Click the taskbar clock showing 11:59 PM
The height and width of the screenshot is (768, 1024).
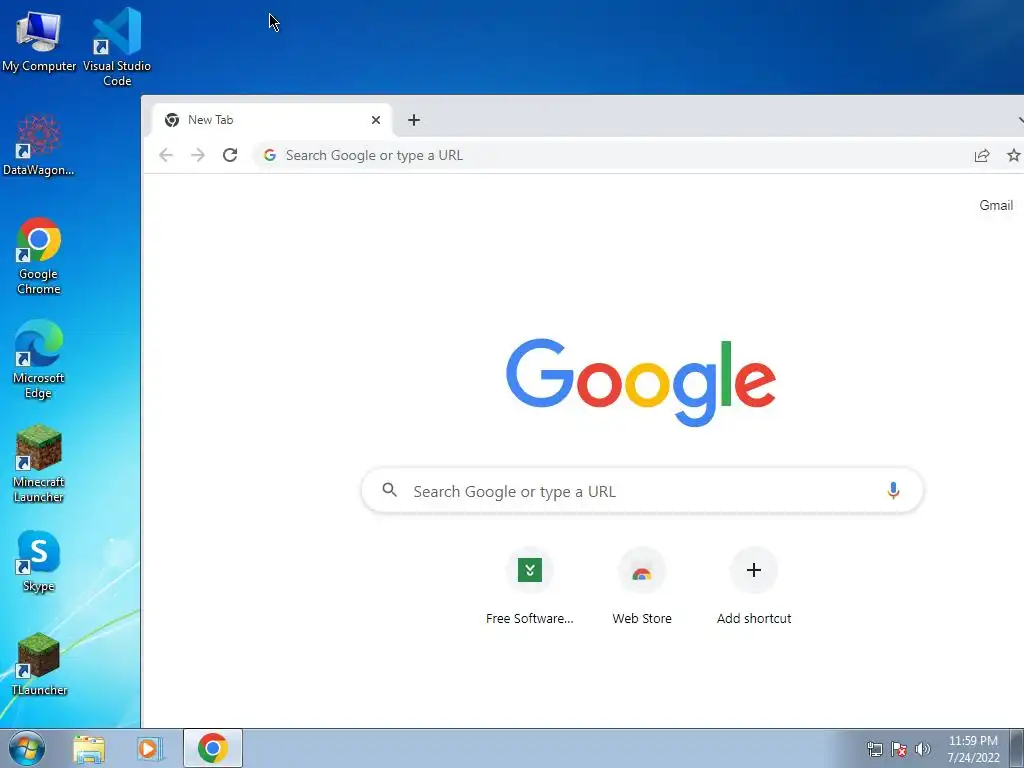pyautogui.click(x=973, y=749)
